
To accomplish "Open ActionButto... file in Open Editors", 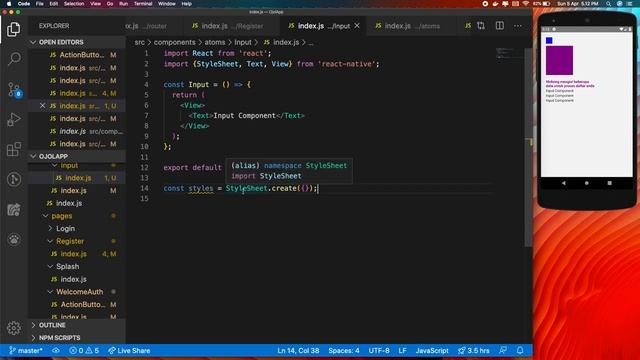I will pyautogui.click(x=77, y=55).
